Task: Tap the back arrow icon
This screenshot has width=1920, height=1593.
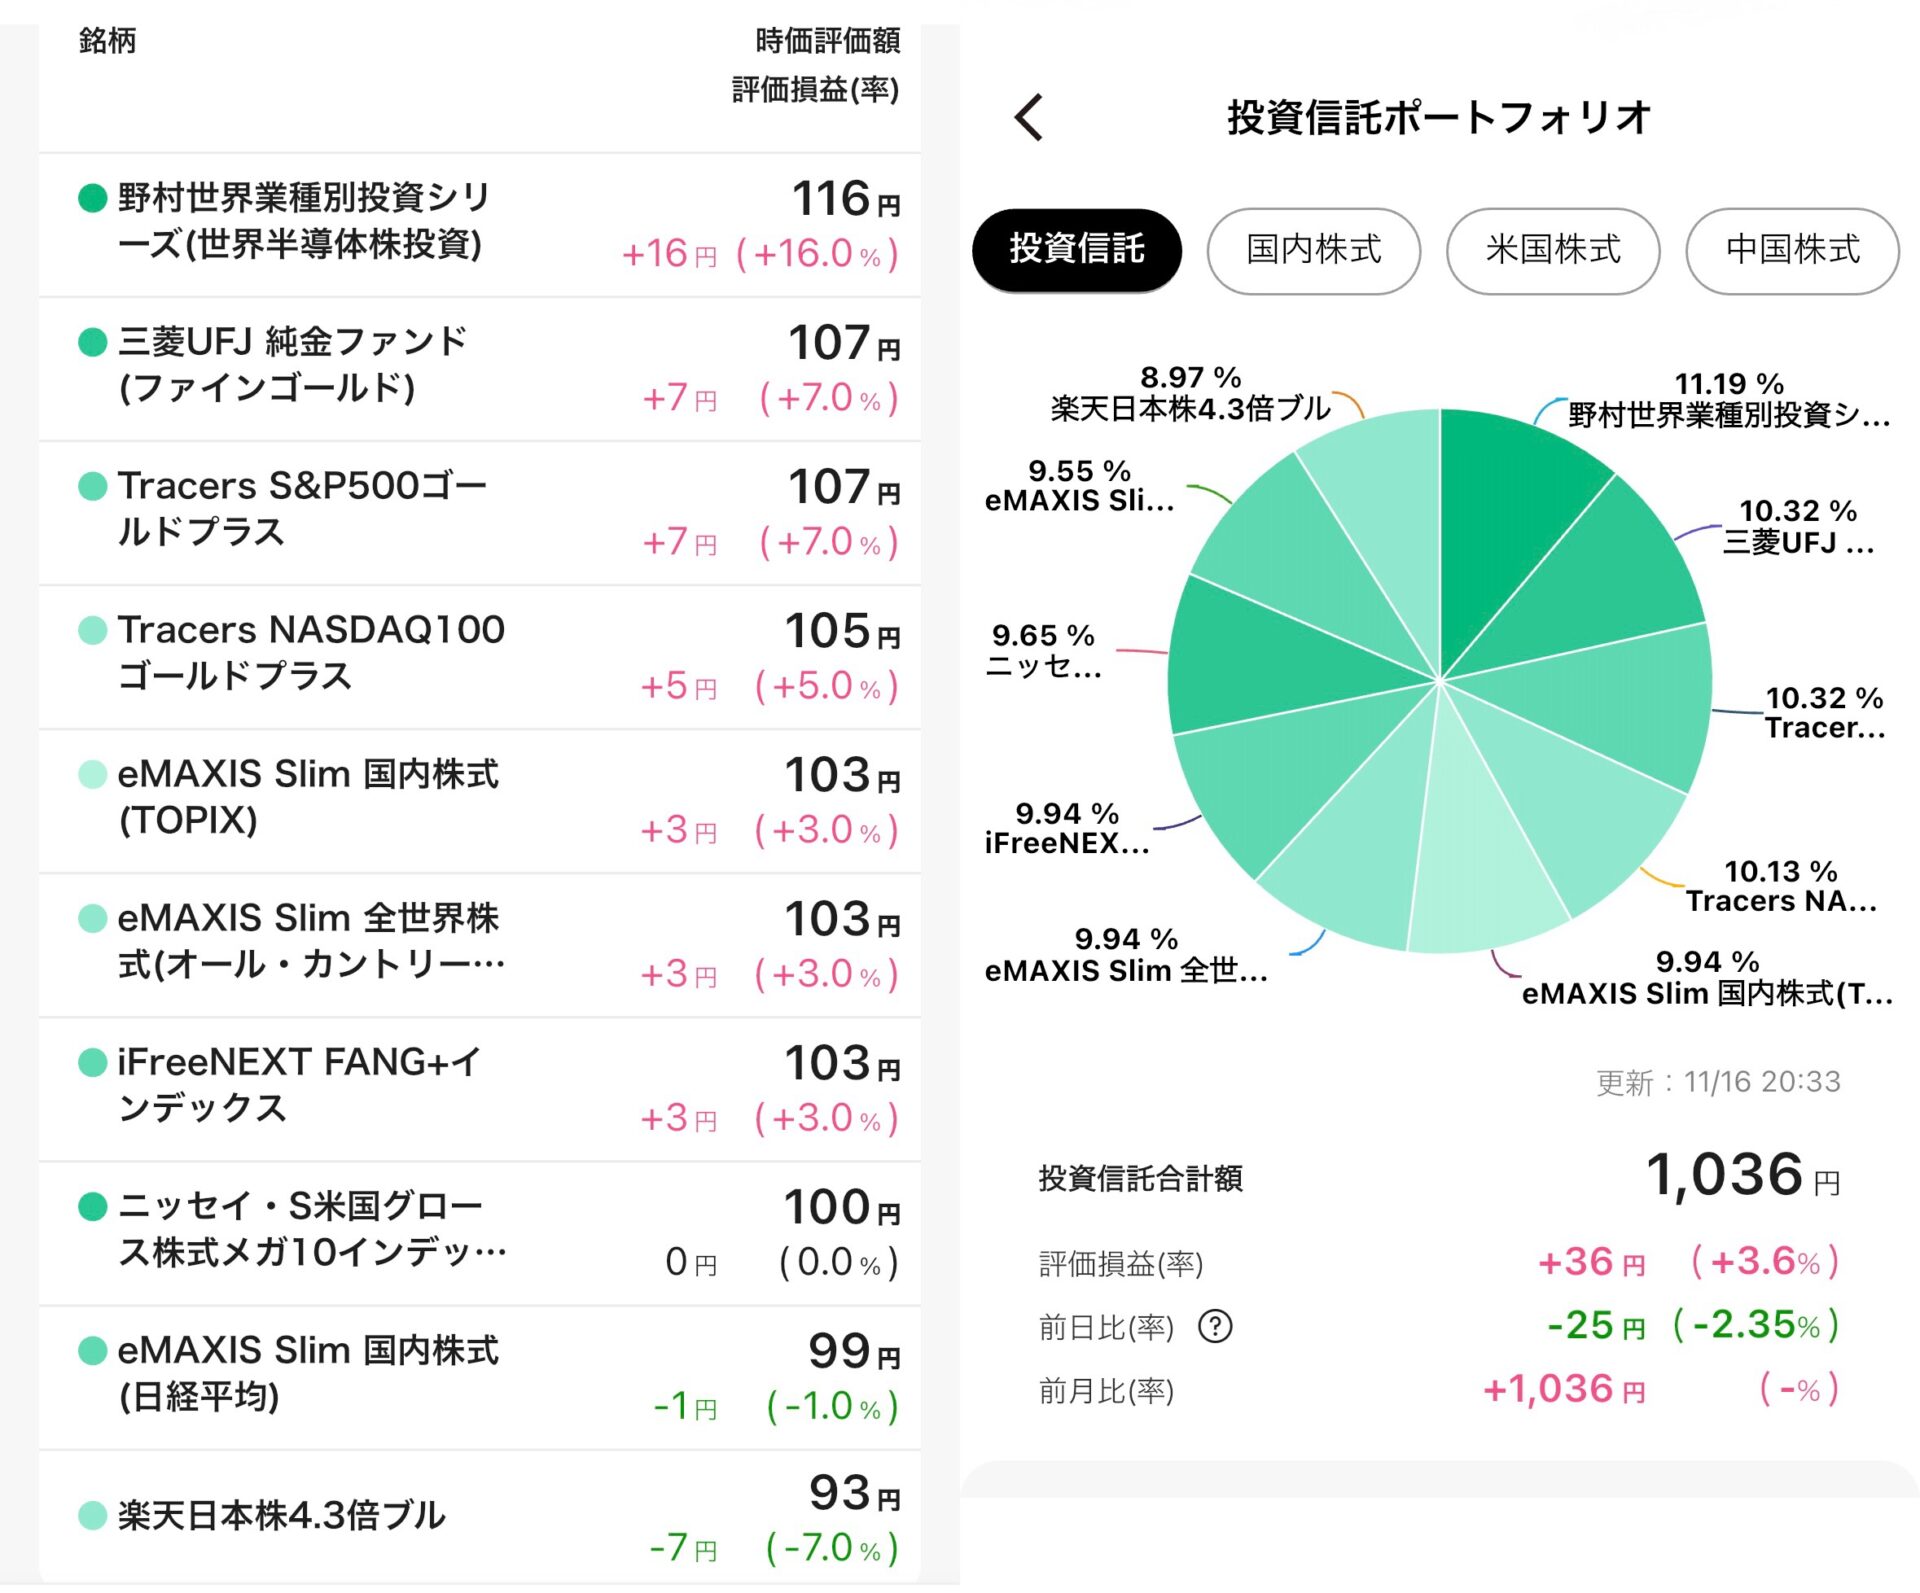Action: click(1029, 118)
